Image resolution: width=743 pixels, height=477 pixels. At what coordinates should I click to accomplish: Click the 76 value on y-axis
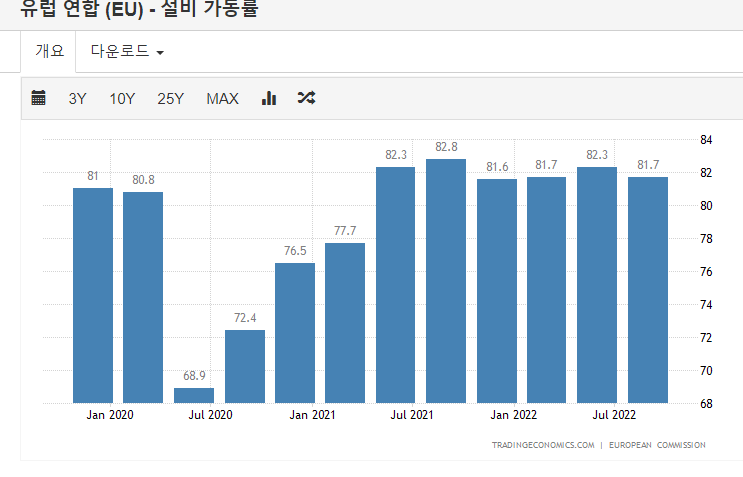706,272
